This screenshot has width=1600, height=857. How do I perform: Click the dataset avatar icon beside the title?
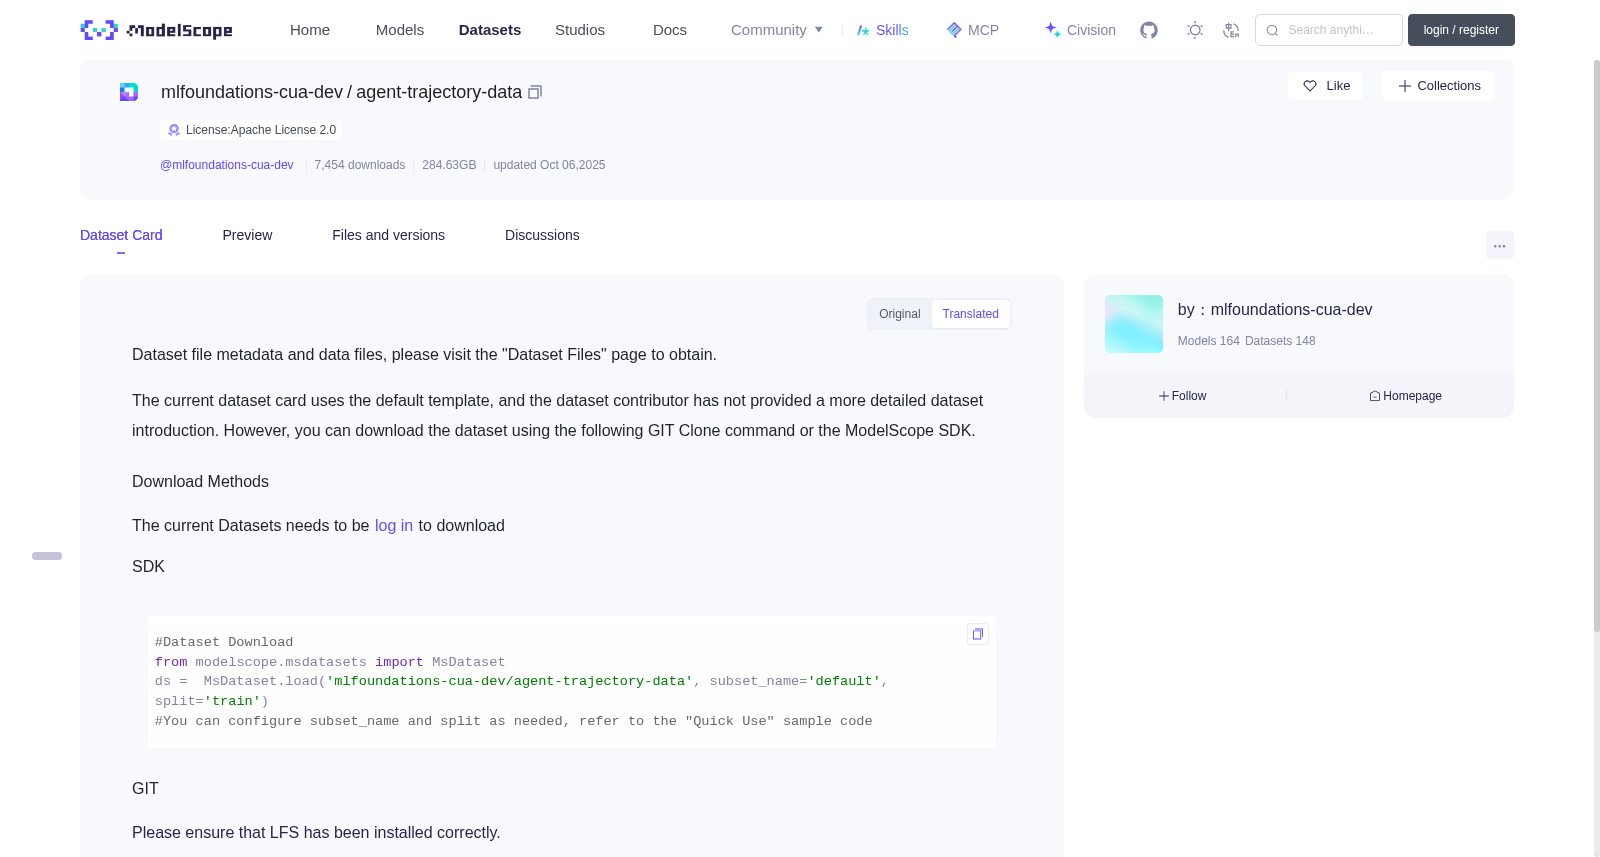point(129,92)
